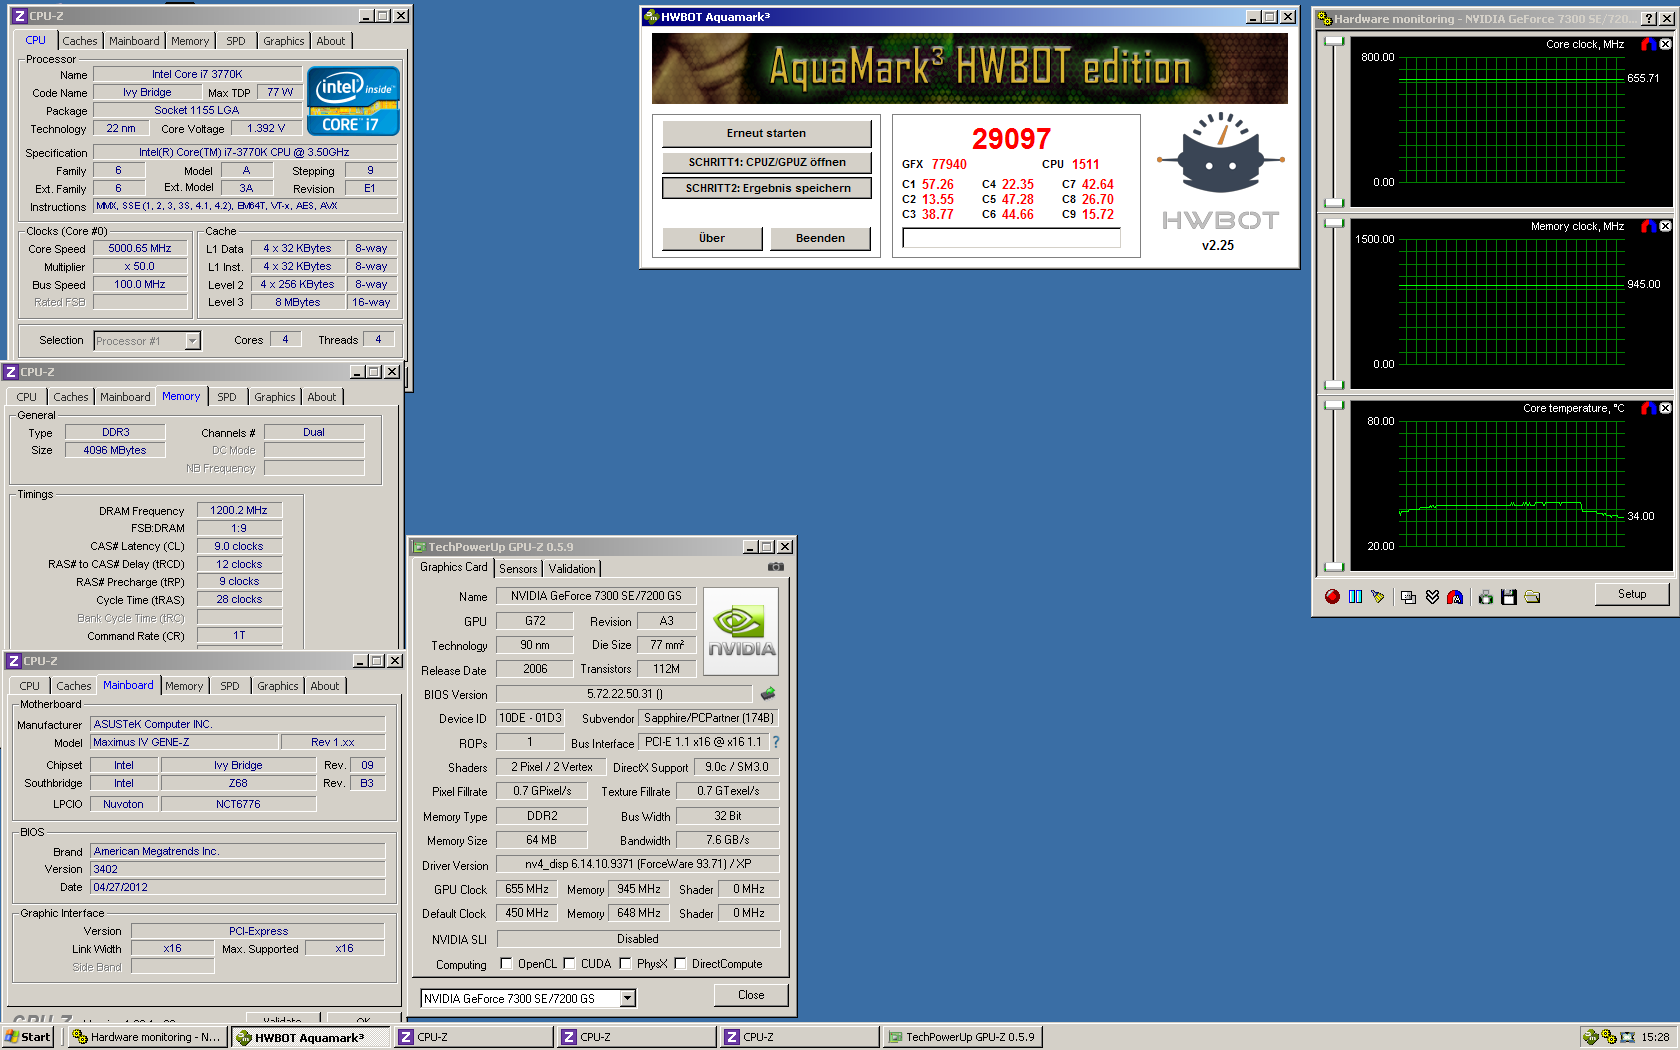
Task: Switch to TechPowerUp GPU-Z in the taskbar
Action: point(962,1037)
